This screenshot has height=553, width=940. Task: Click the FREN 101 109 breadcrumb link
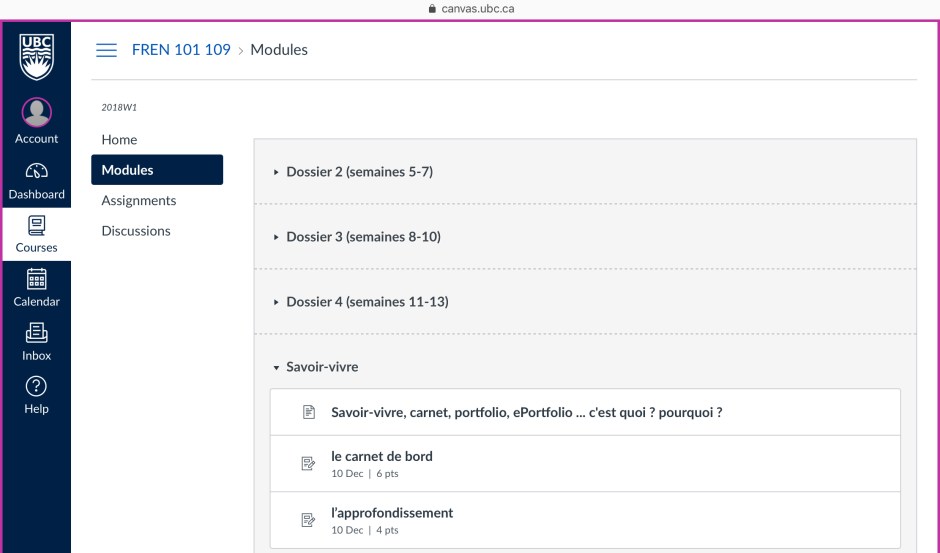(181, 50)
